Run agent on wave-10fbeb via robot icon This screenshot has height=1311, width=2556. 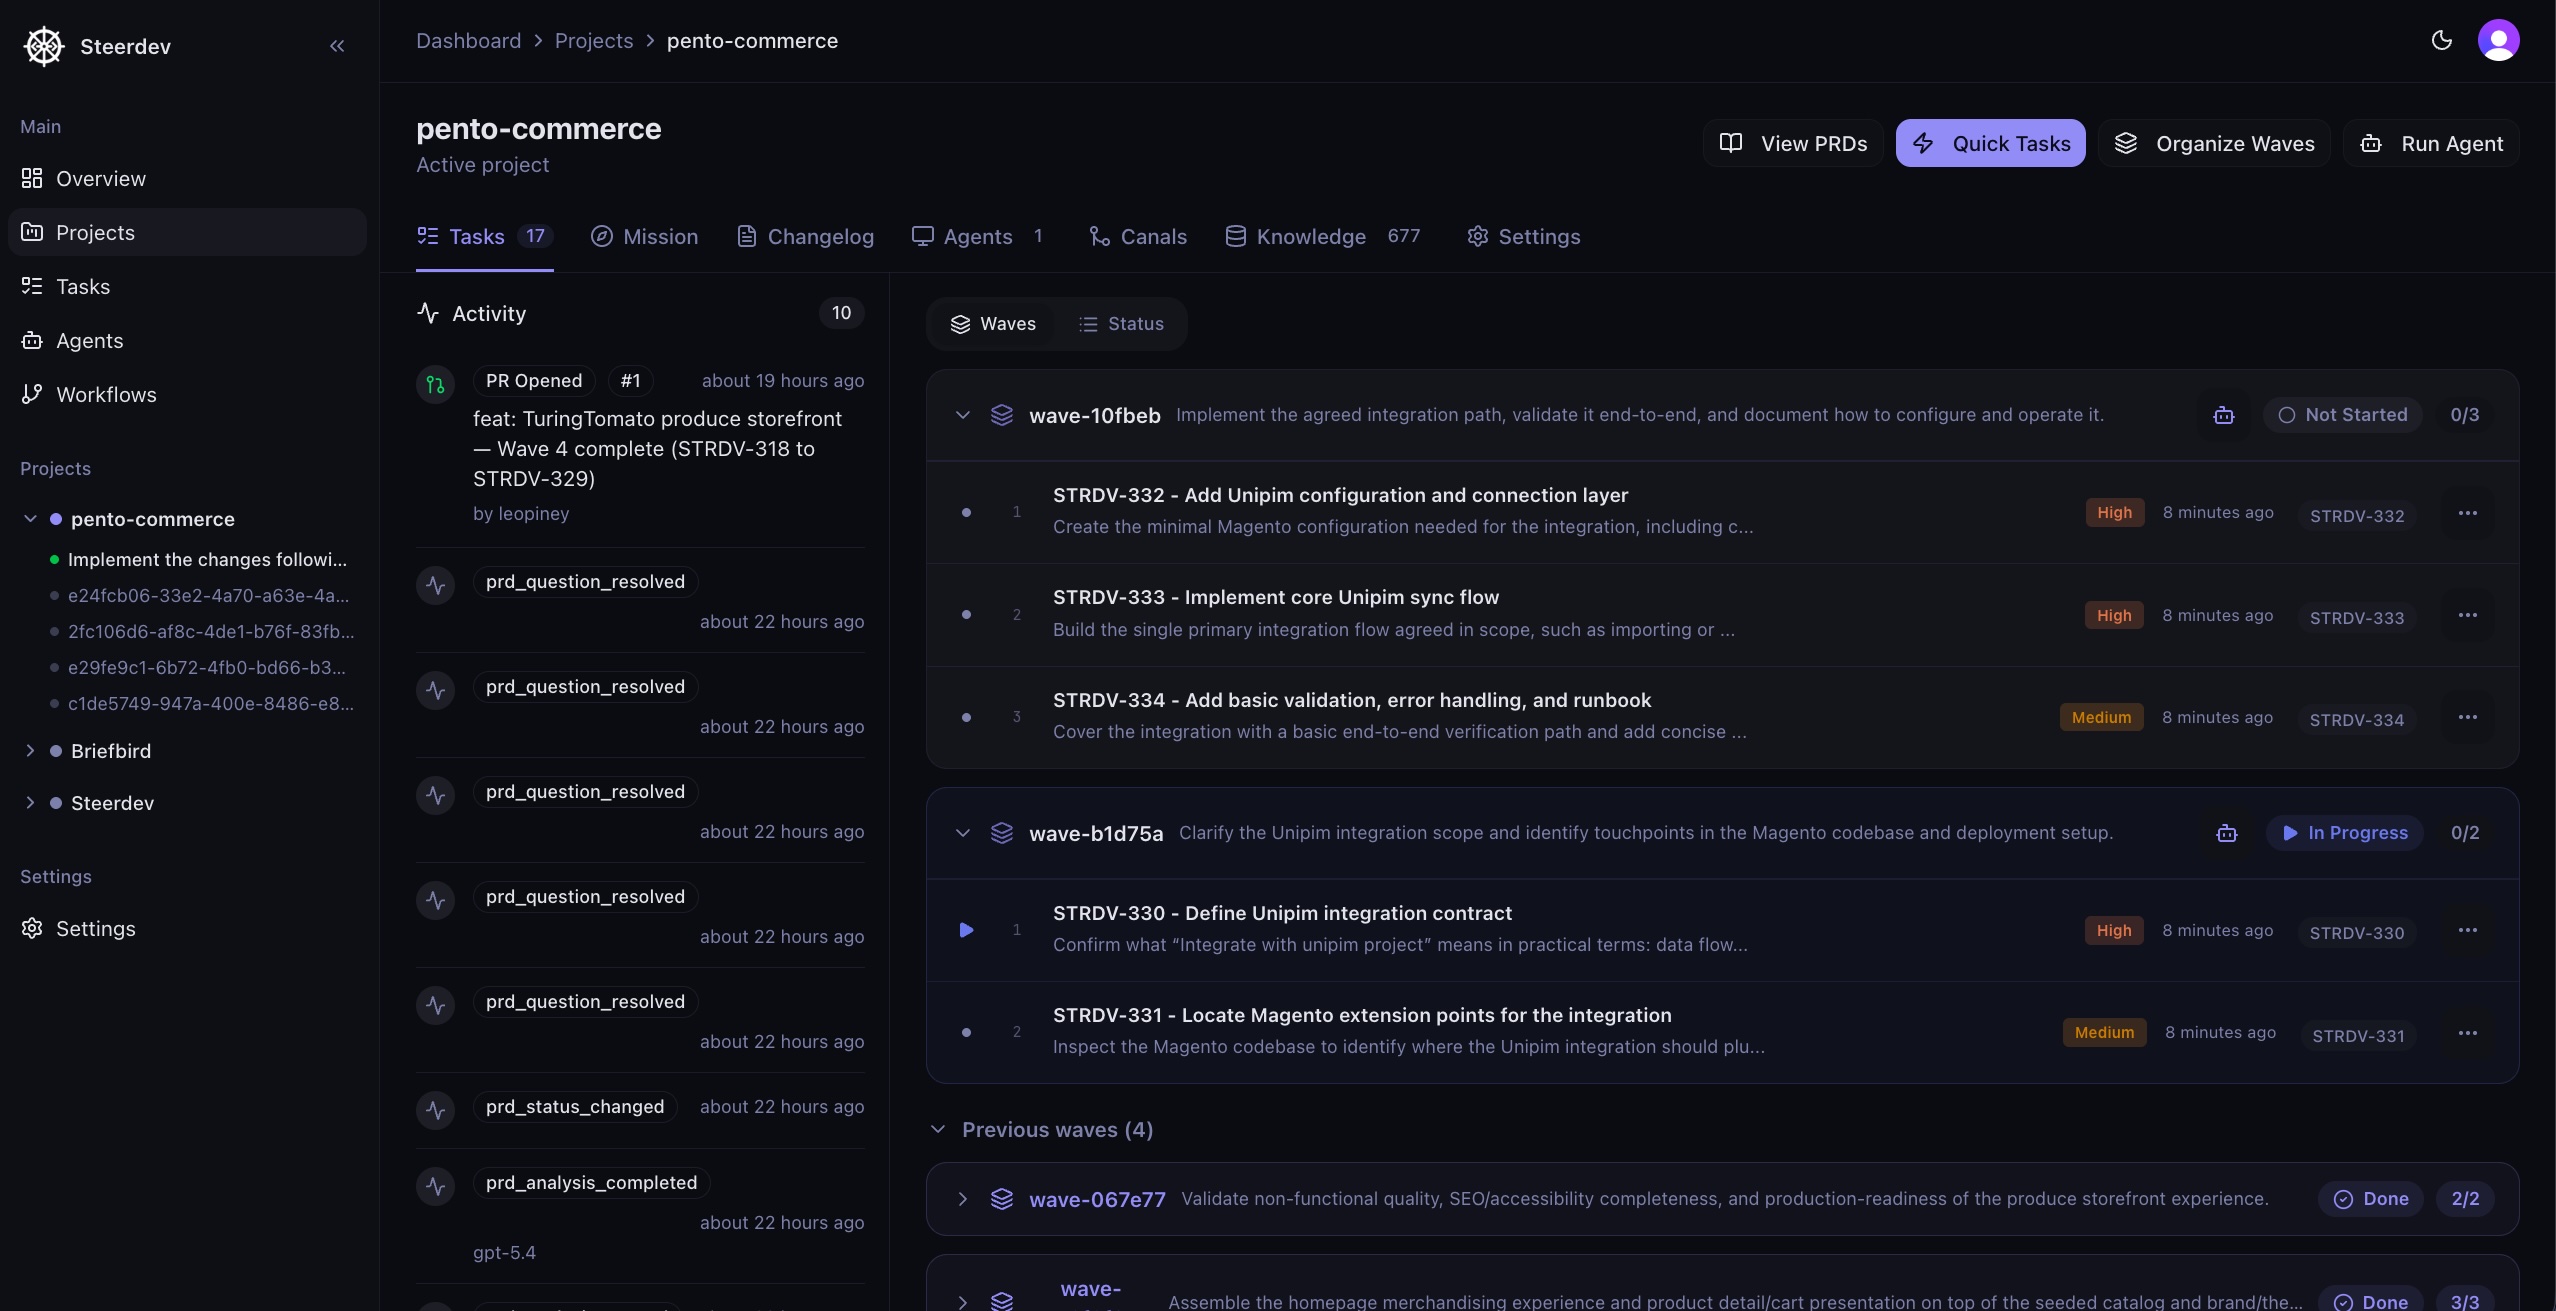[x=2222, y=415]
